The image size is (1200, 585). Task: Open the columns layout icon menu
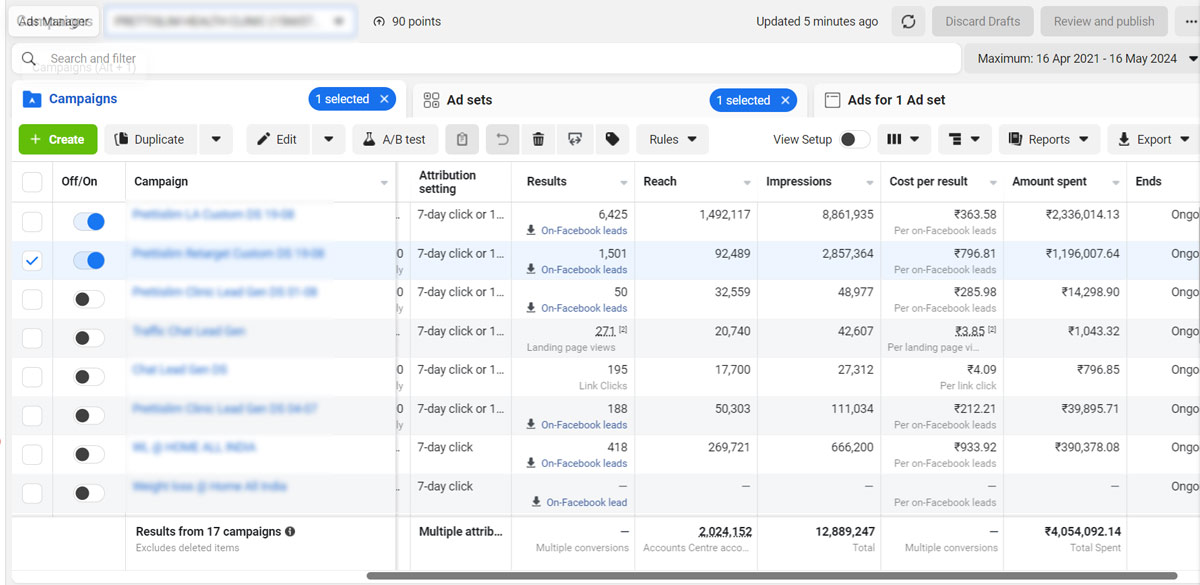point(904,140)
